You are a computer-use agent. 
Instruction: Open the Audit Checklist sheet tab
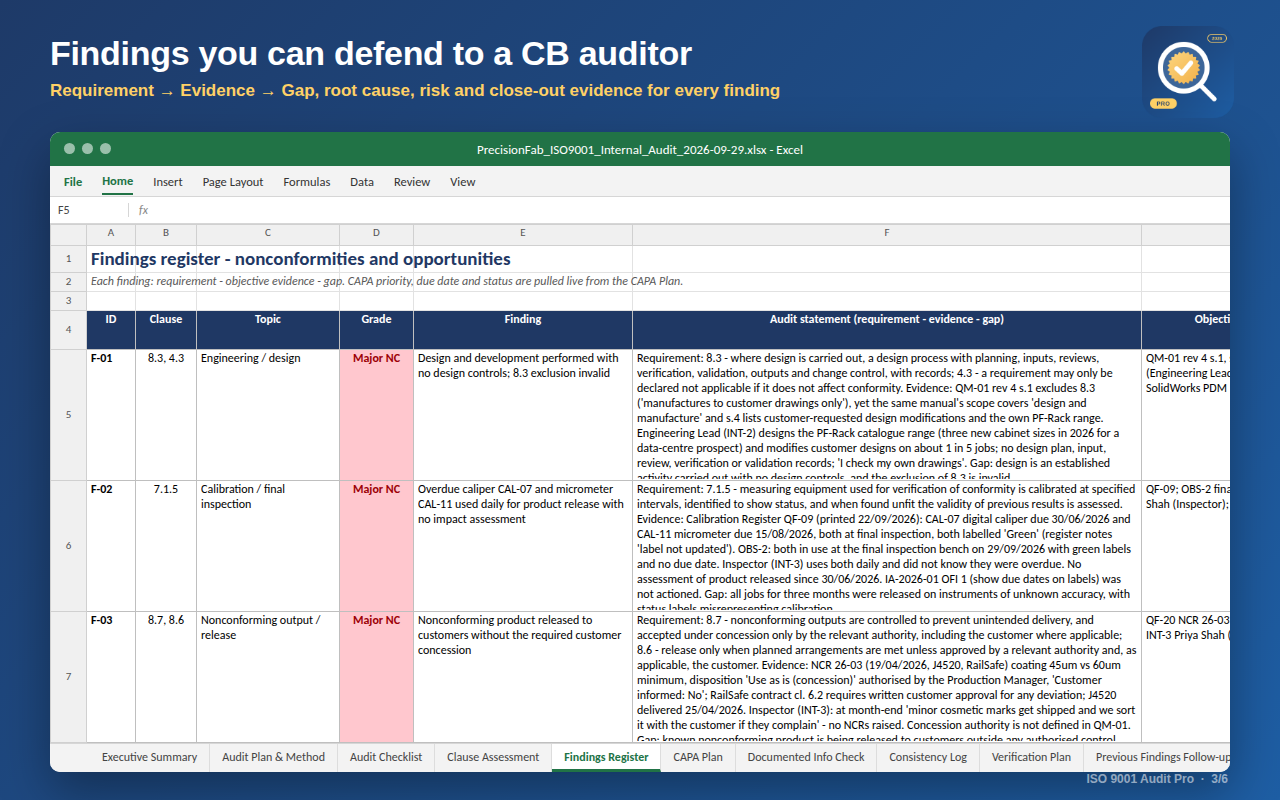pos(386,757)
